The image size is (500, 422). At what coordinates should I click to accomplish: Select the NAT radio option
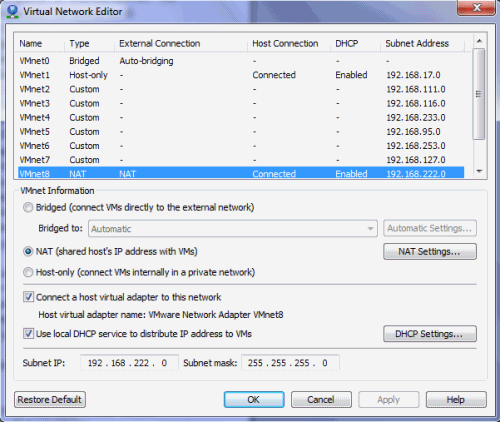(28, 251)
